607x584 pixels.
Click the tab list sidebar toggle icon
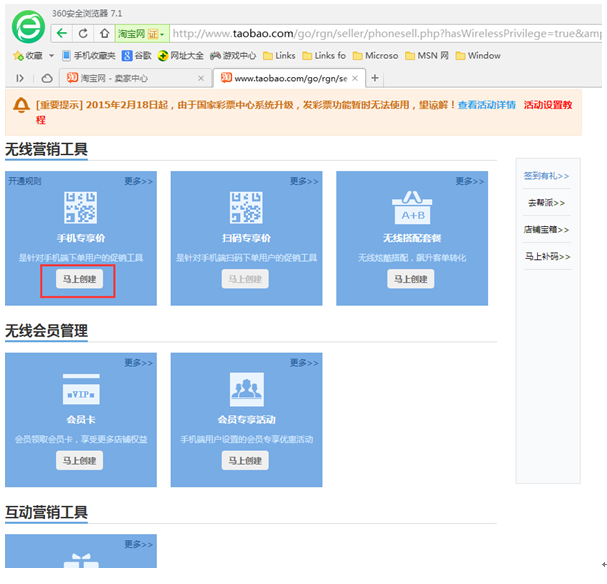point(20,79)
